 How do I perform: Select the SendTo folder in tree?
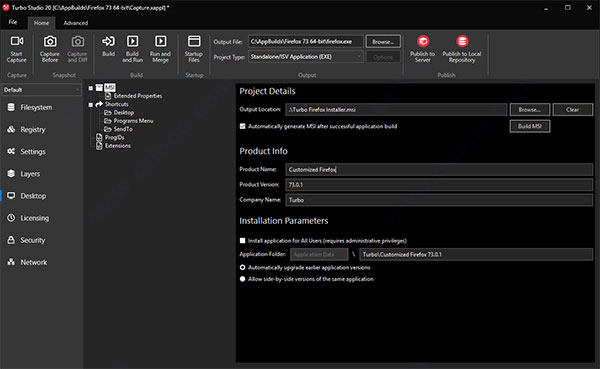(123, 129)
